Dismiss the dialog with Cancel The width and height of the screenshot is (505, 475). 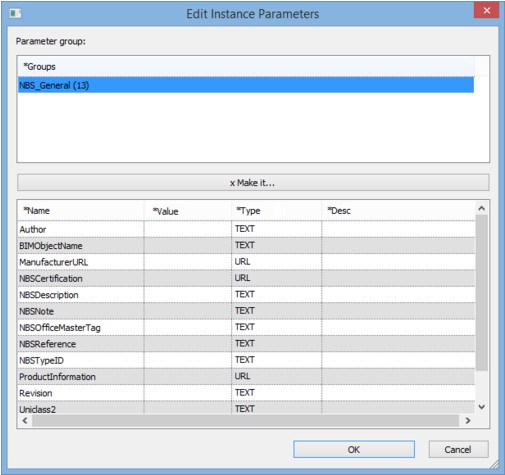(x=458, y=449)
